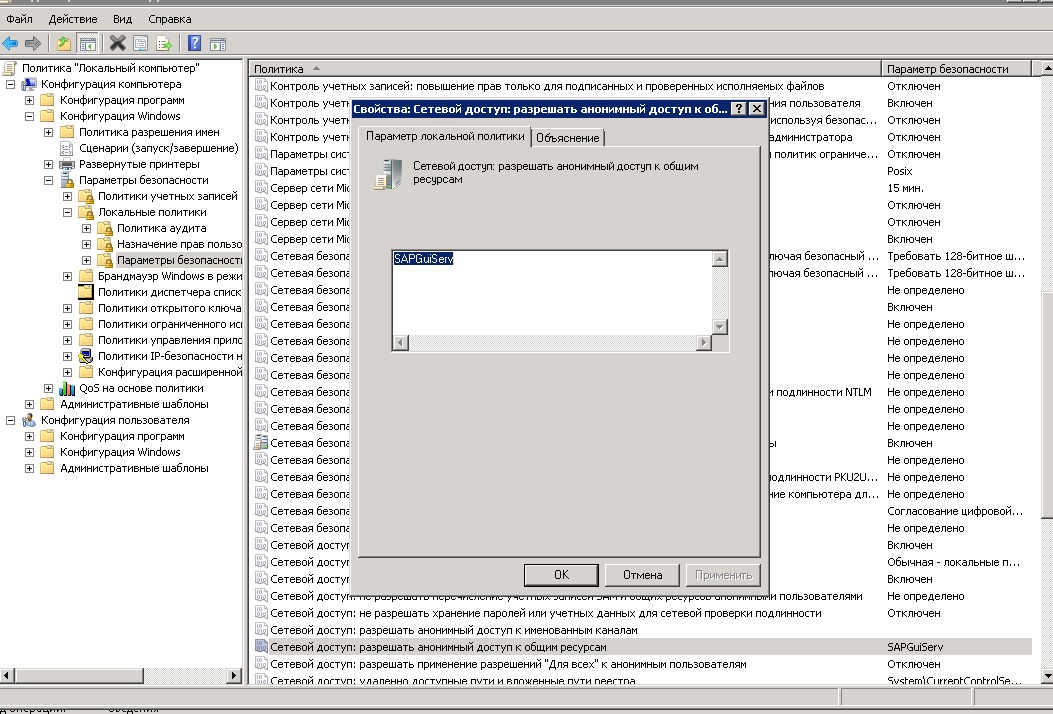Click the Политики IP-безопасности icon
Image resolution: width=1053 pixels, height=714 pixels.
point(85,356)
